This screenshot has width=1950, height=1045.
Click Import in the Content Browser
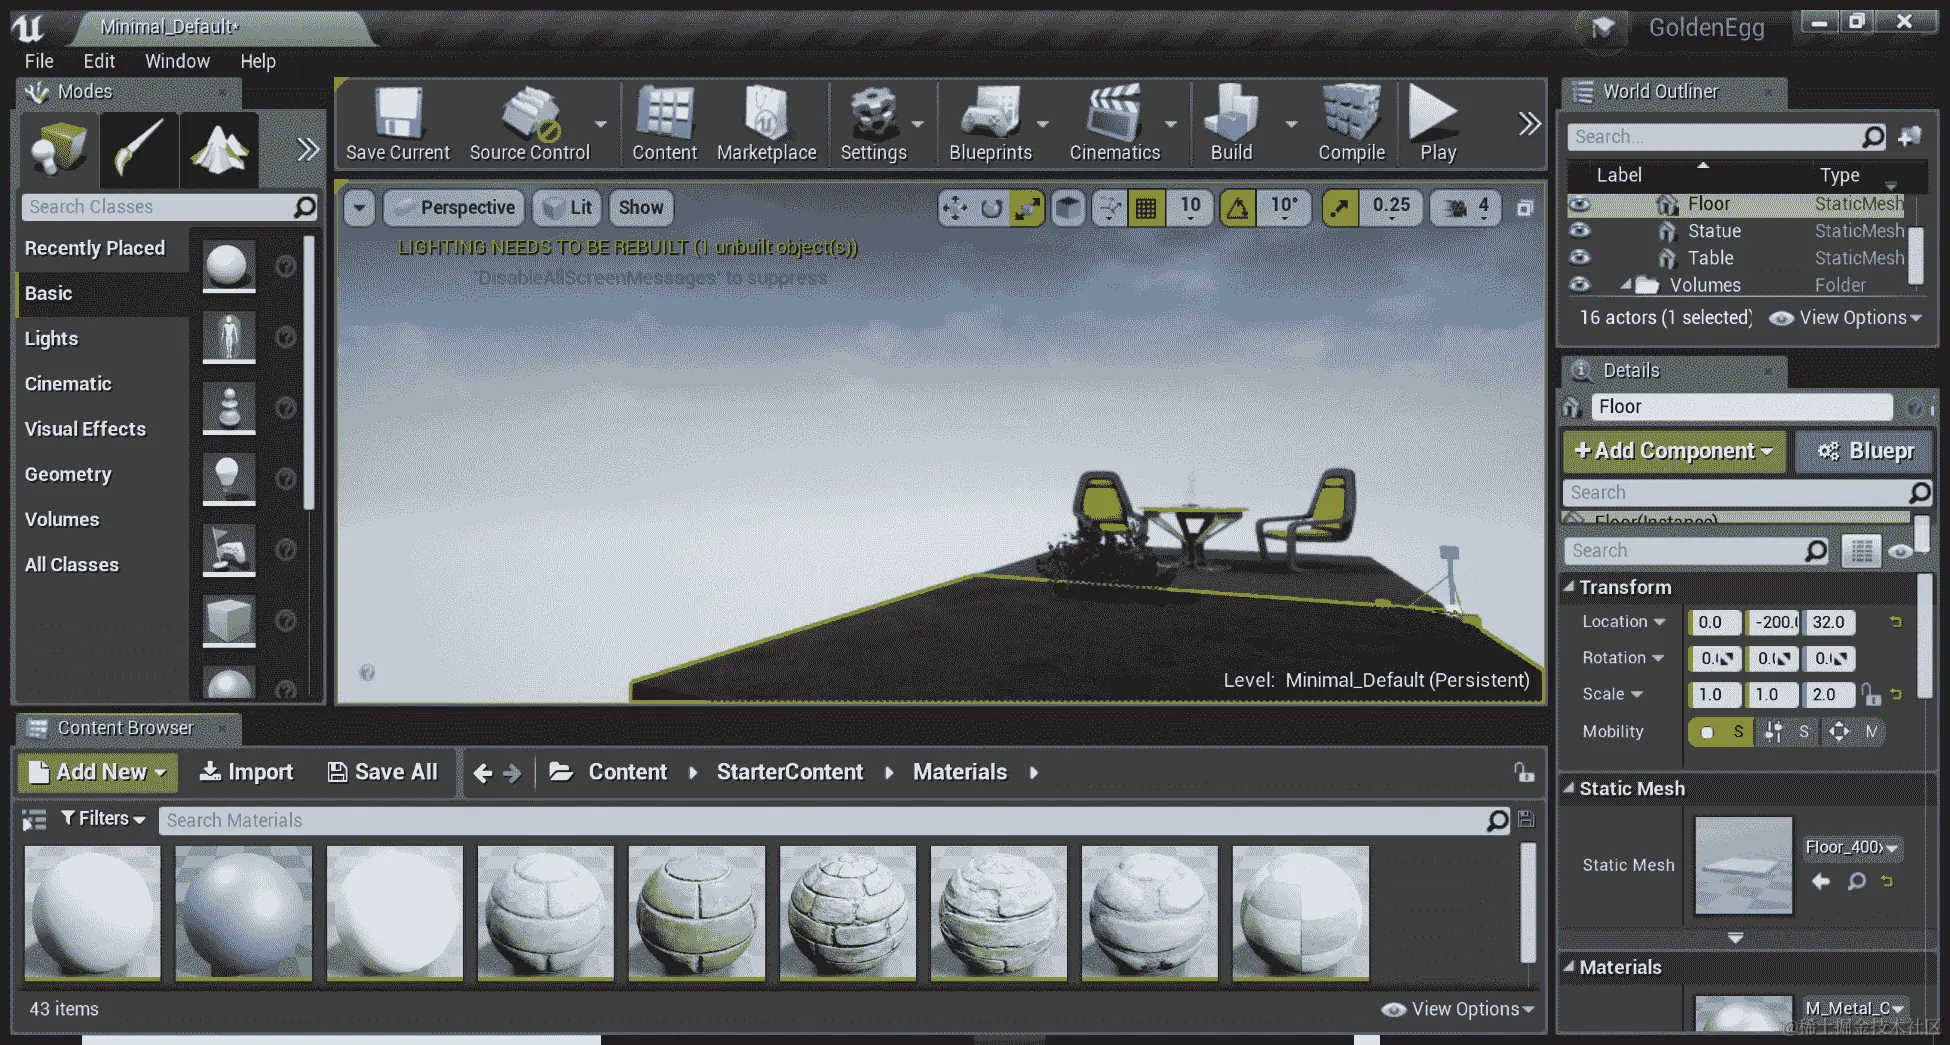pyautogui.click(x=246, y=772)
